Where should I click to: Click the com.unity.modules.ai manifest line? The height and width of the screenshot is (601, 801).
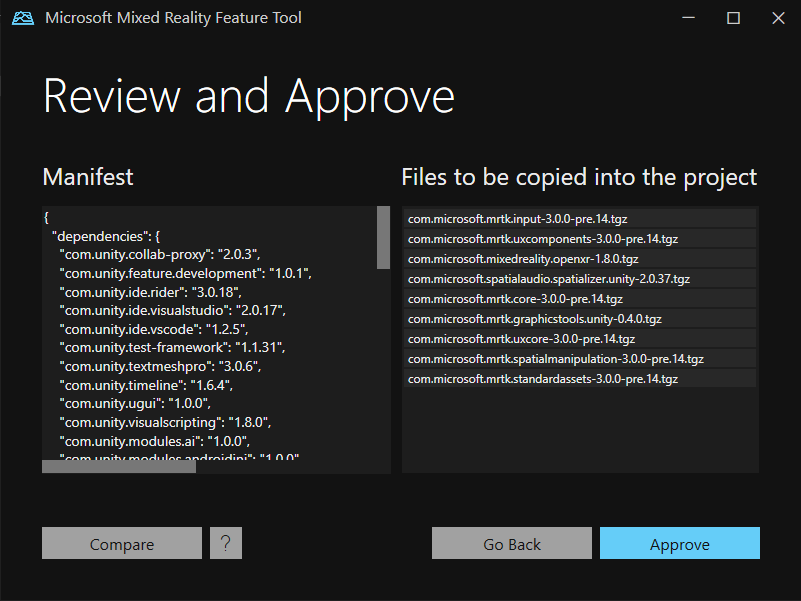click(x=155, y=441)
